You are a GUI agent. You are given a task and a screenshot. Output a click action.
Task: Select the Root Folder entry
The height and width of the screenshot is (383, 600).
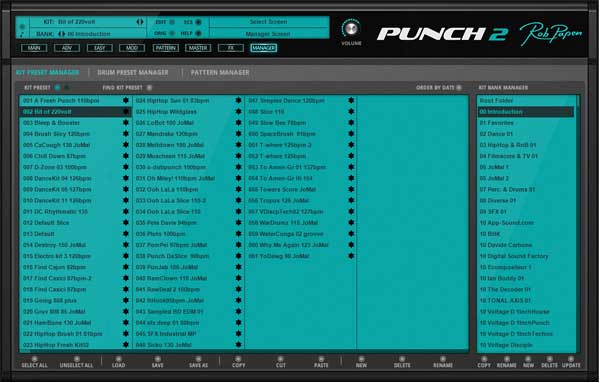(526, 101)
